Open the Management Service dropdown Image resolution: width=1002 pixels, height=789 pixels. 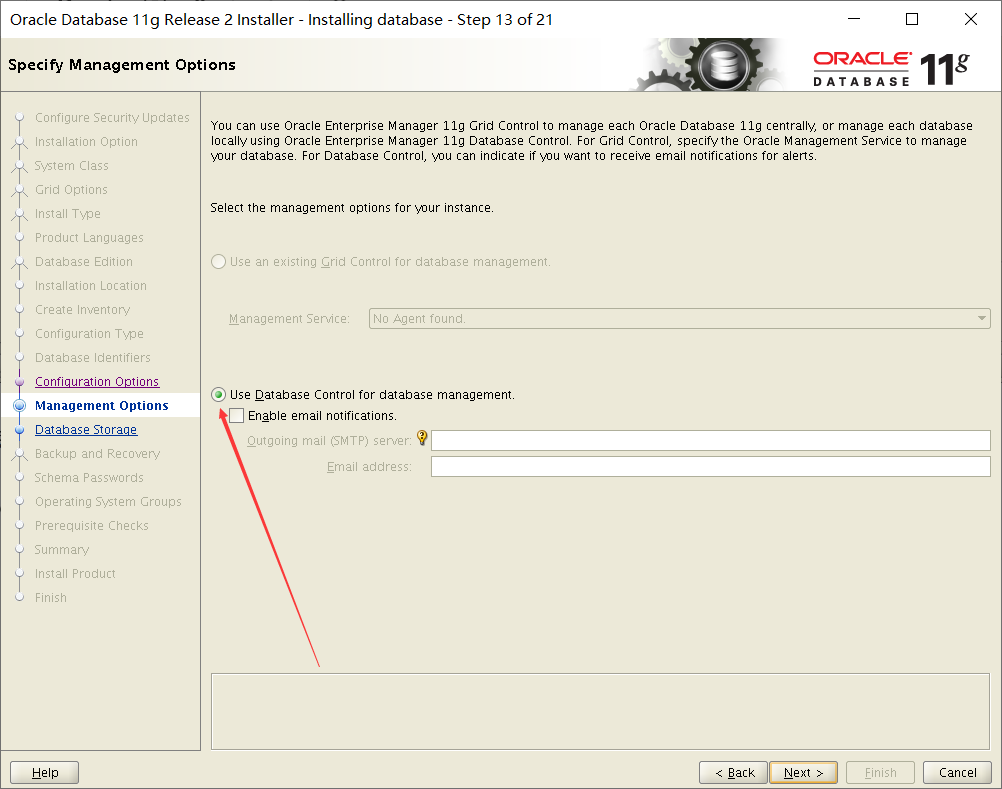tap(679, 318)
